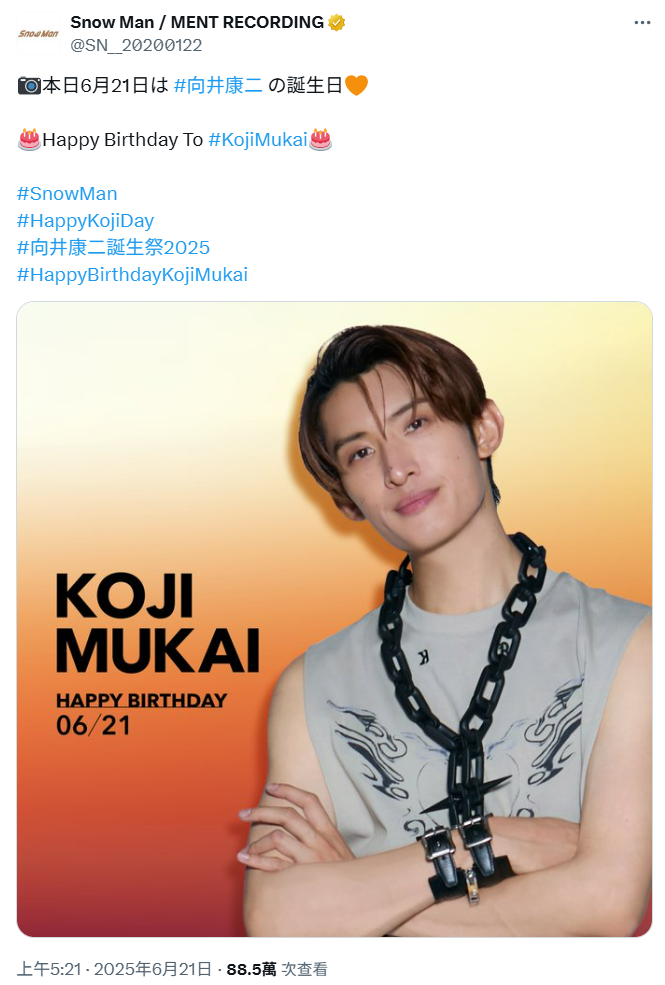
Task: Open the #HappyBirthdayKojiMukai hashtag
Action: pos(132,275)
